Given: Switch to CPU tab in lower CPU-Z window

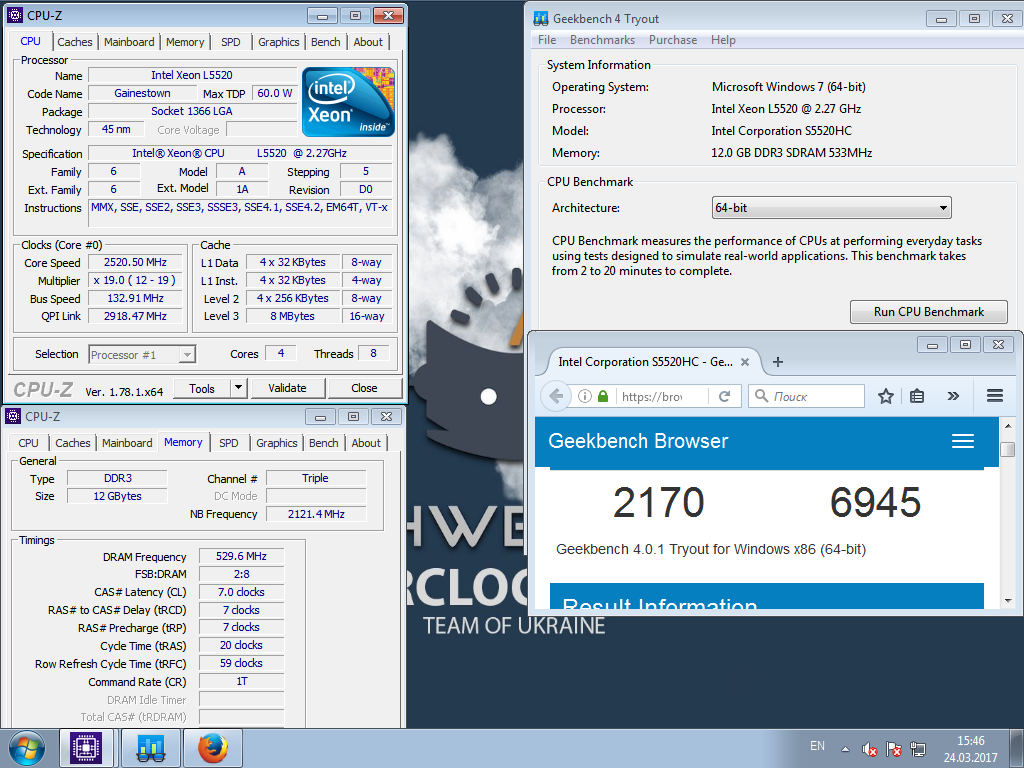Looking at the screenshot, I should tap(28, 443).
